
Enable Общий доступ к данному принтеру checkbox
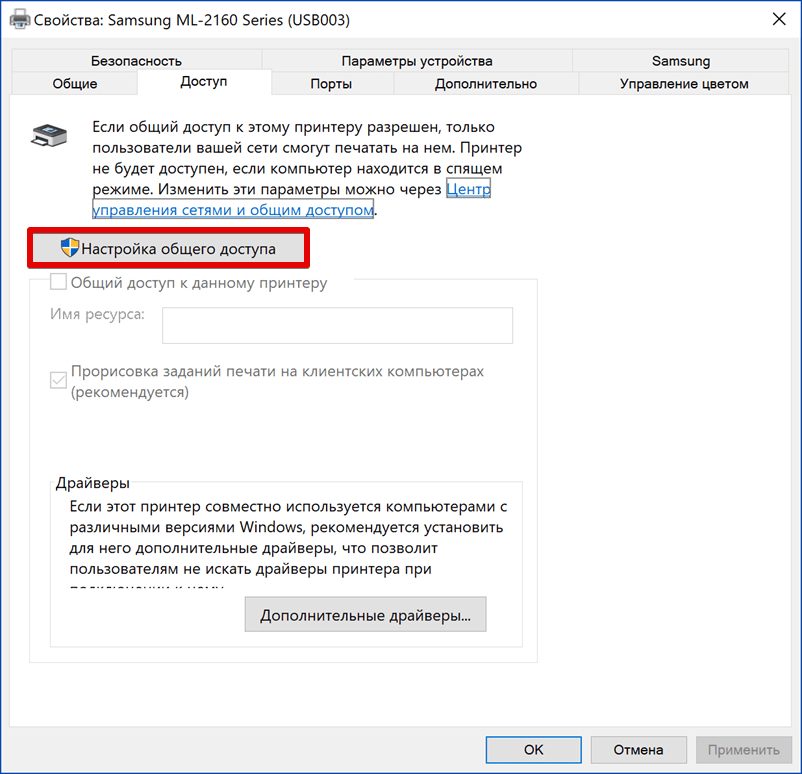point(58,281)
